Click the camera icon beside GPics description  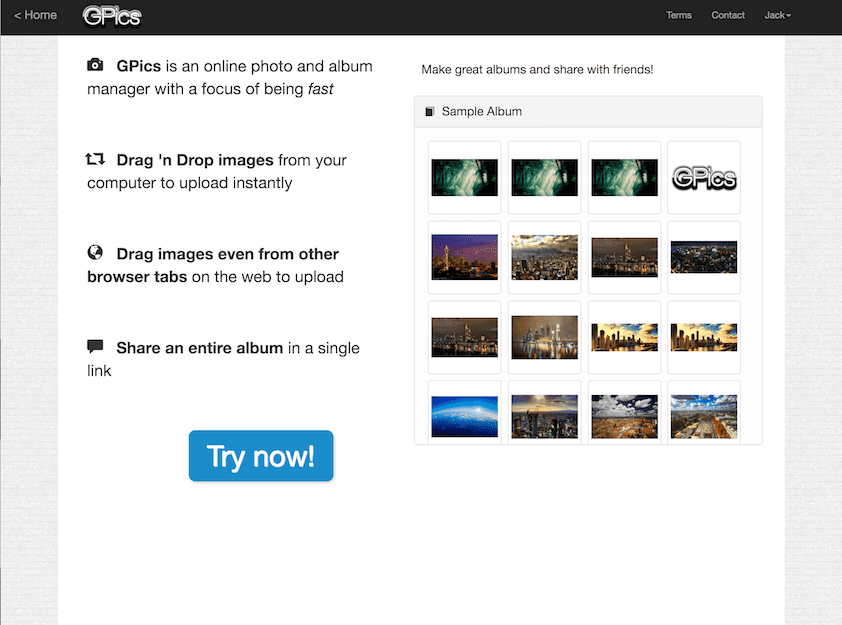point(95,66)
